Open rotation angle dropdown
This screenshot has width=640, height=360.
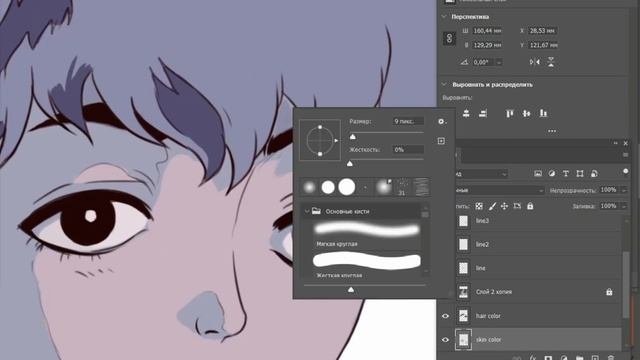[x=499, y=62]
